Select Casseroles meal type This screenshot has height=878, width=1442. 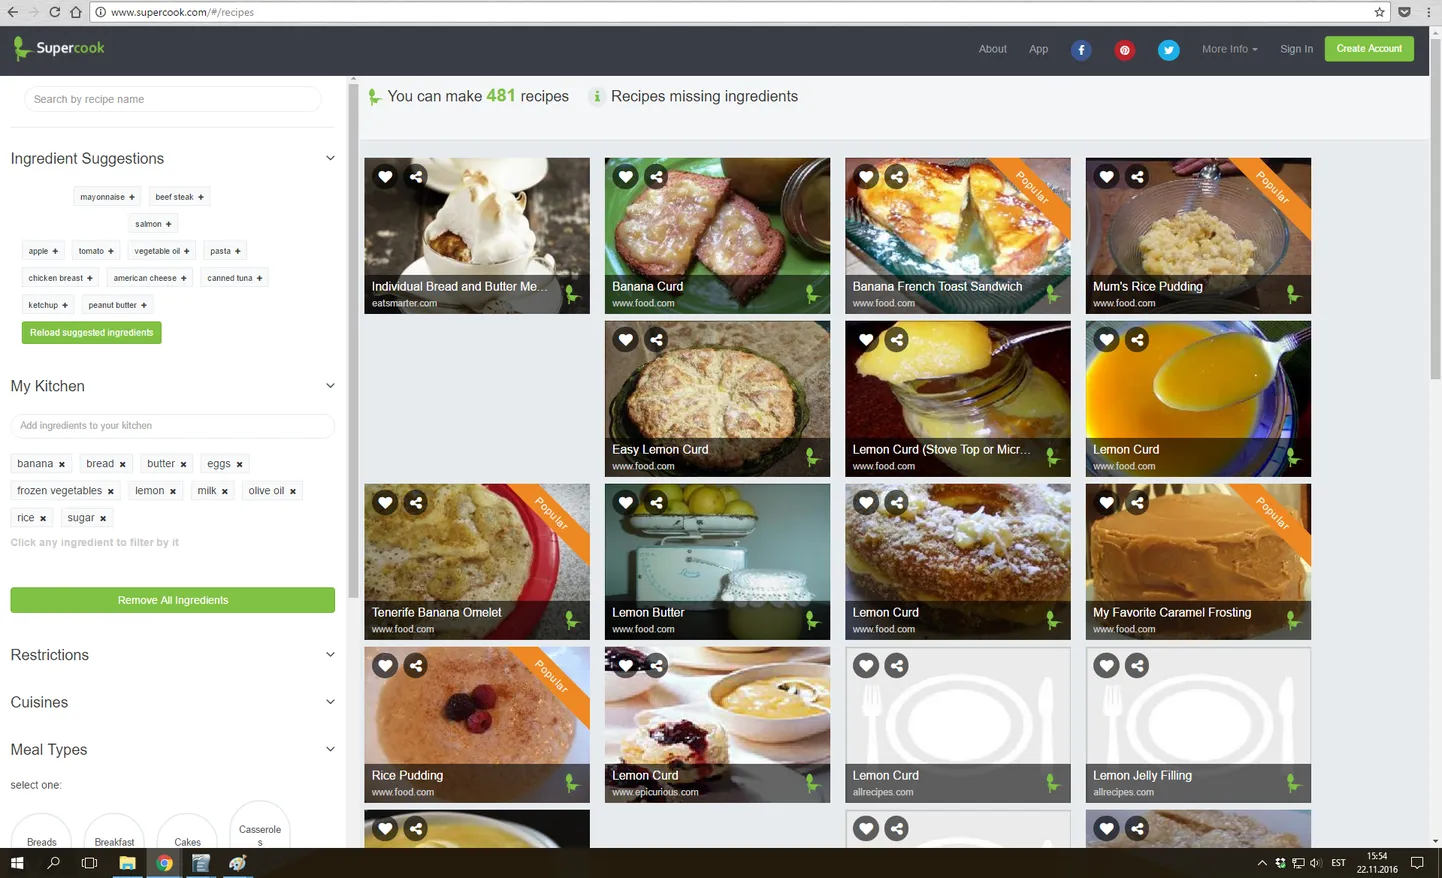260,825
